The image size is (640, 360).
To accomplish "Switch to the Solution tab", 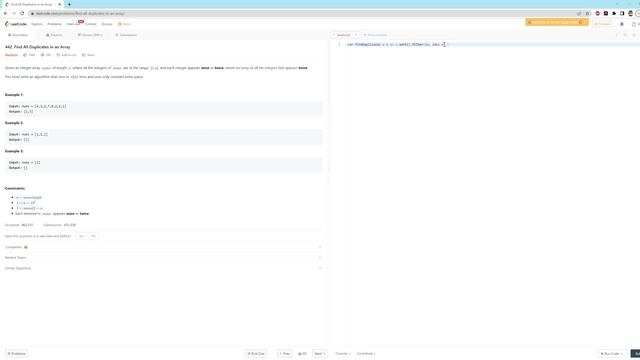I will point(54,35).
